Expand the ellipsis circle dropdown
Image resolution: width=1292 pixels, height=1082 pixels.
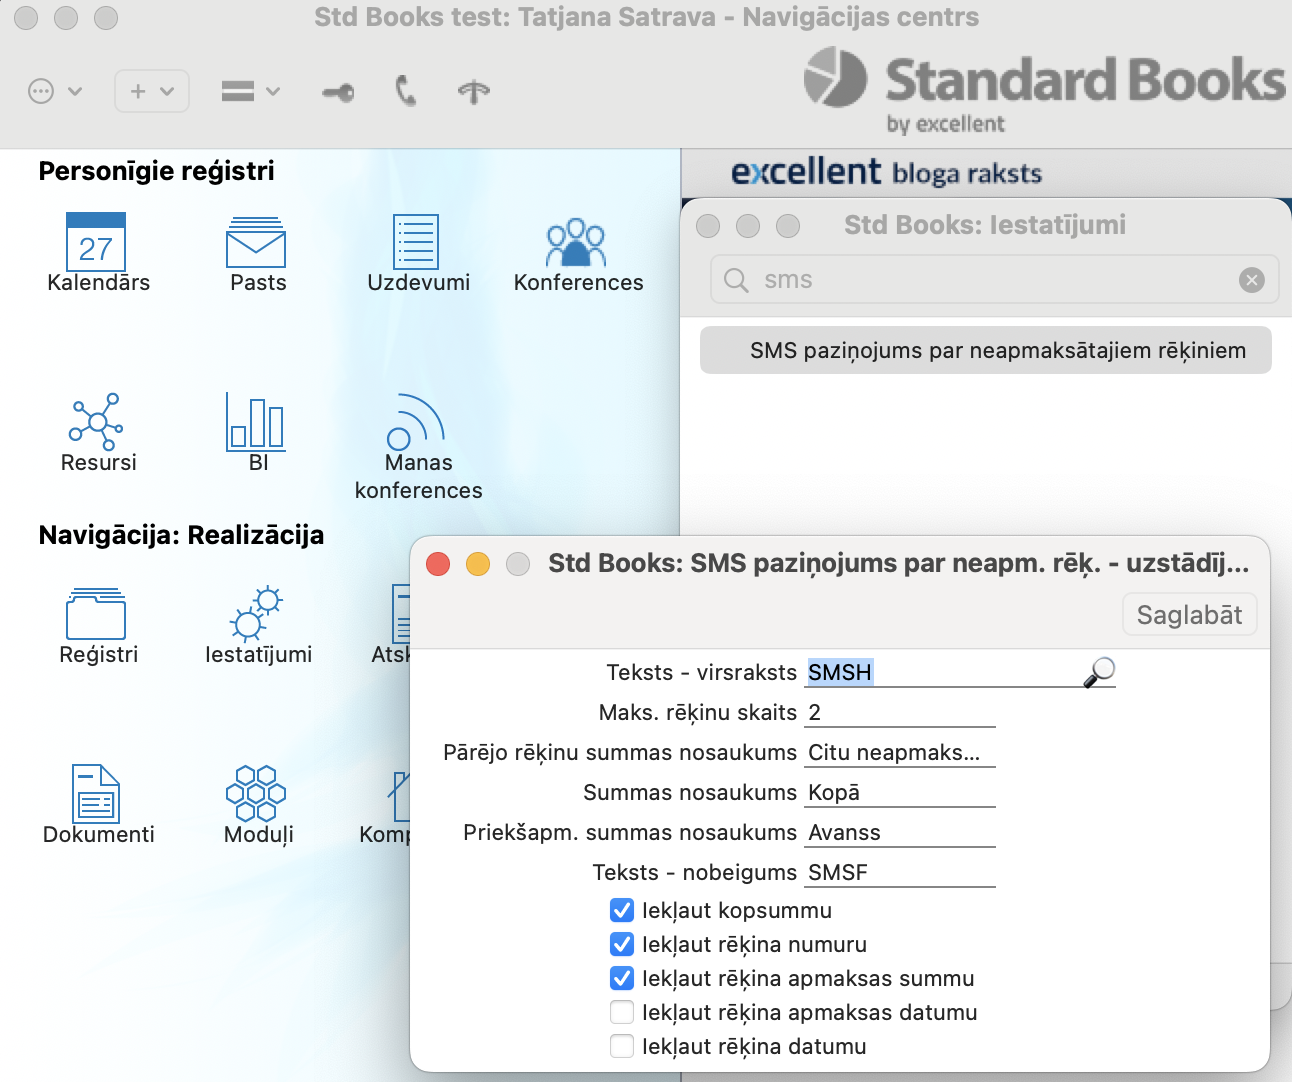54,92
